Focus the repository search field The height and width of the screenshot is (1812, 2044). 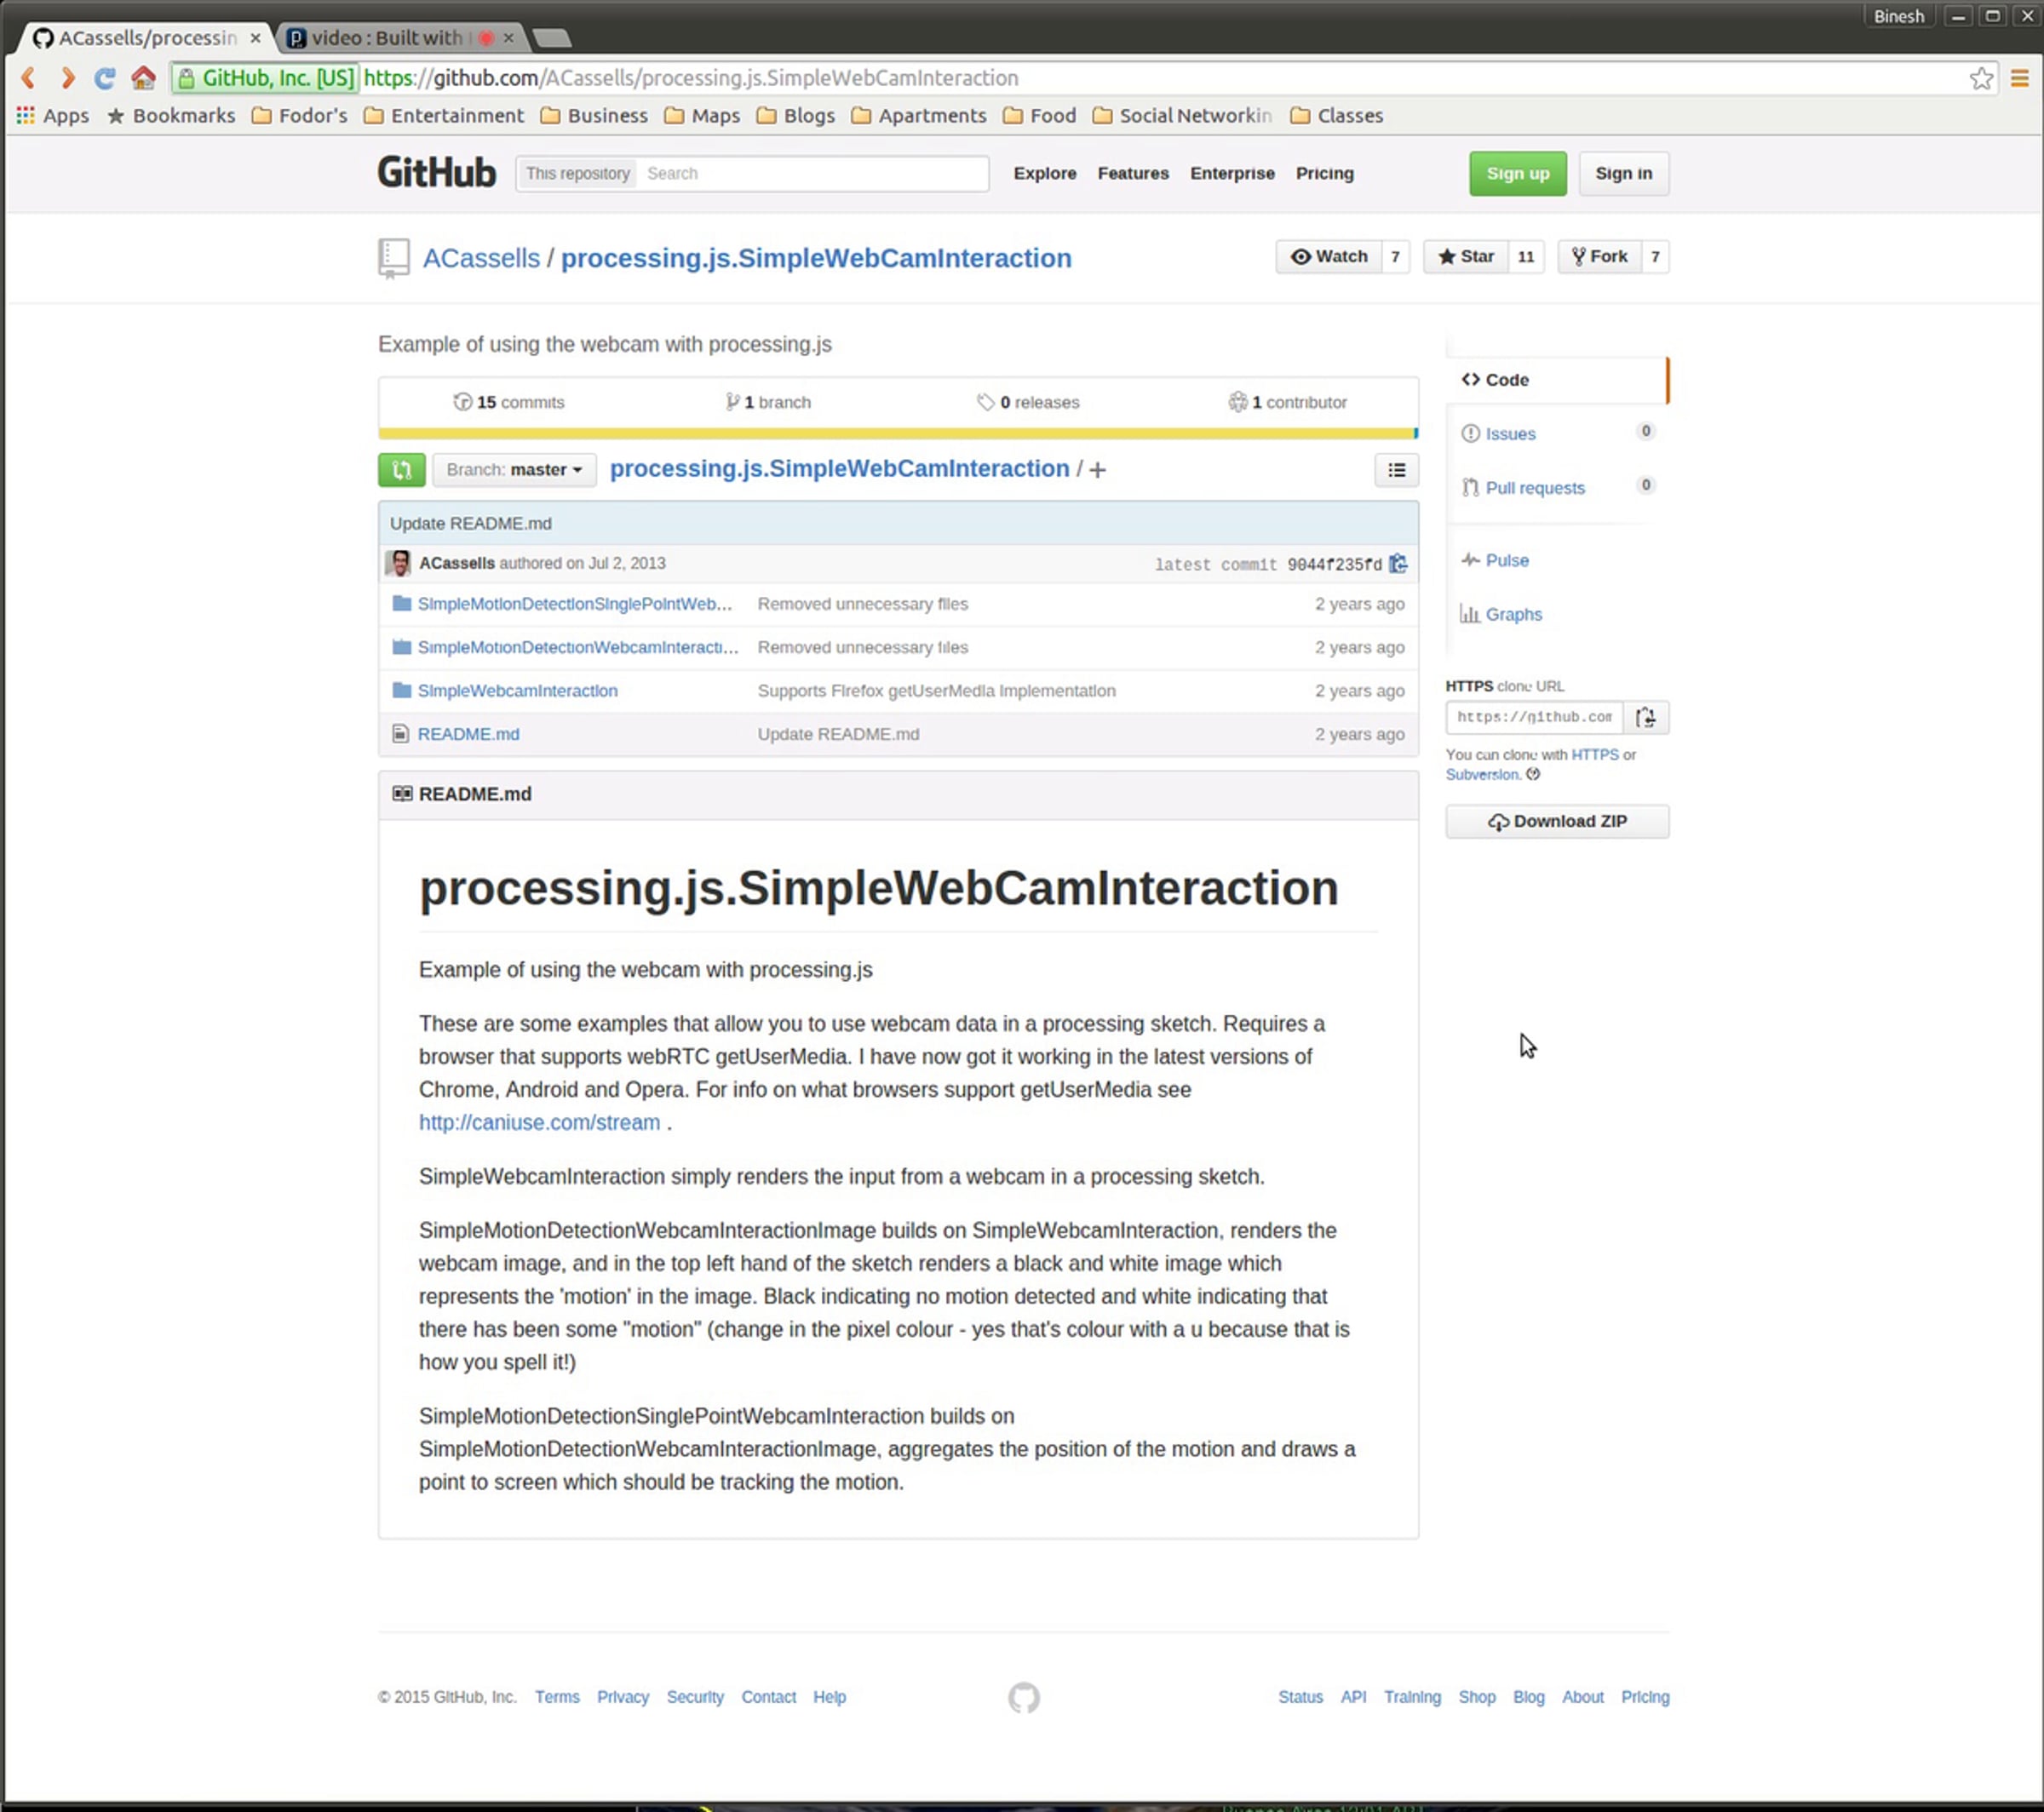tap(810, 174)
